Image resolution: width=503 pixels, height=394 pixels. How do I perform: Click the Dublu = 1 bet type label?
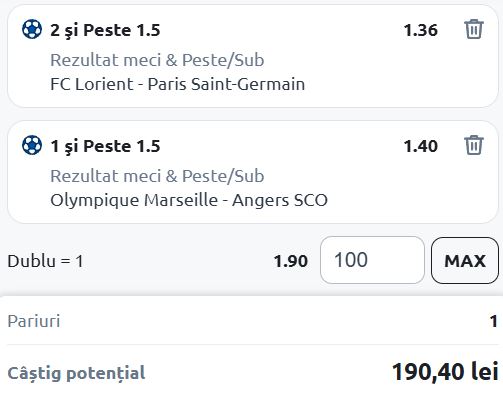pos(45,261)
